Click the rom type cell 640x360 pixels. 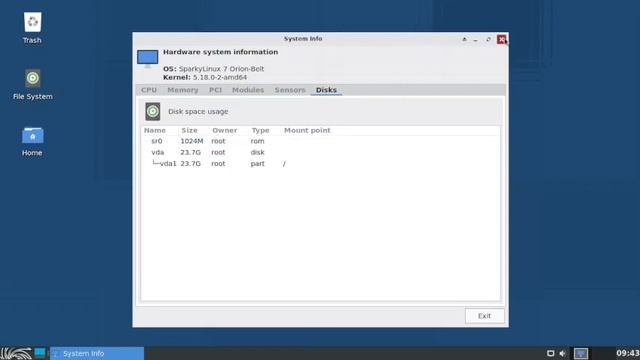(x=258, y=141)
